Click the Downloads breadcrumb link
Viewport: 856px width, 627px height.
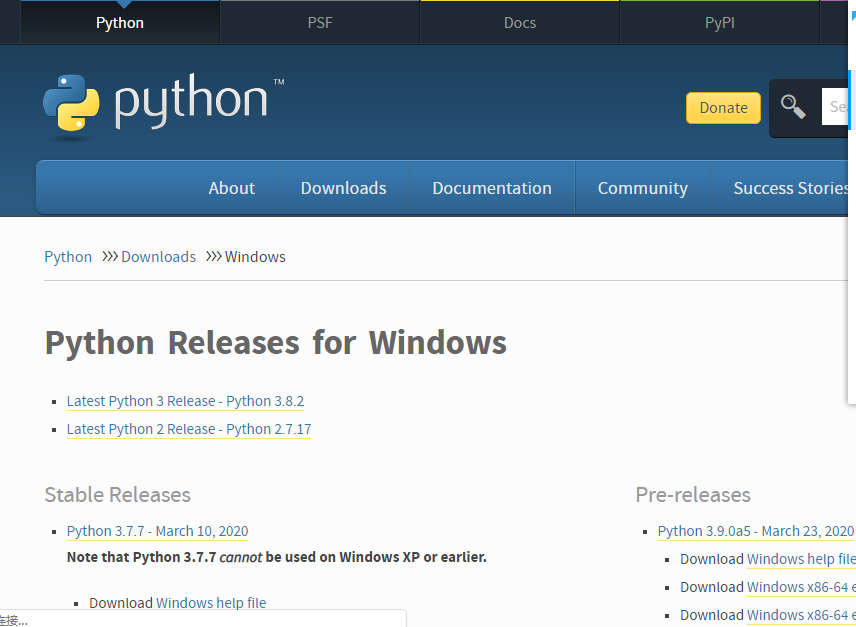click(x=158, y=256)
